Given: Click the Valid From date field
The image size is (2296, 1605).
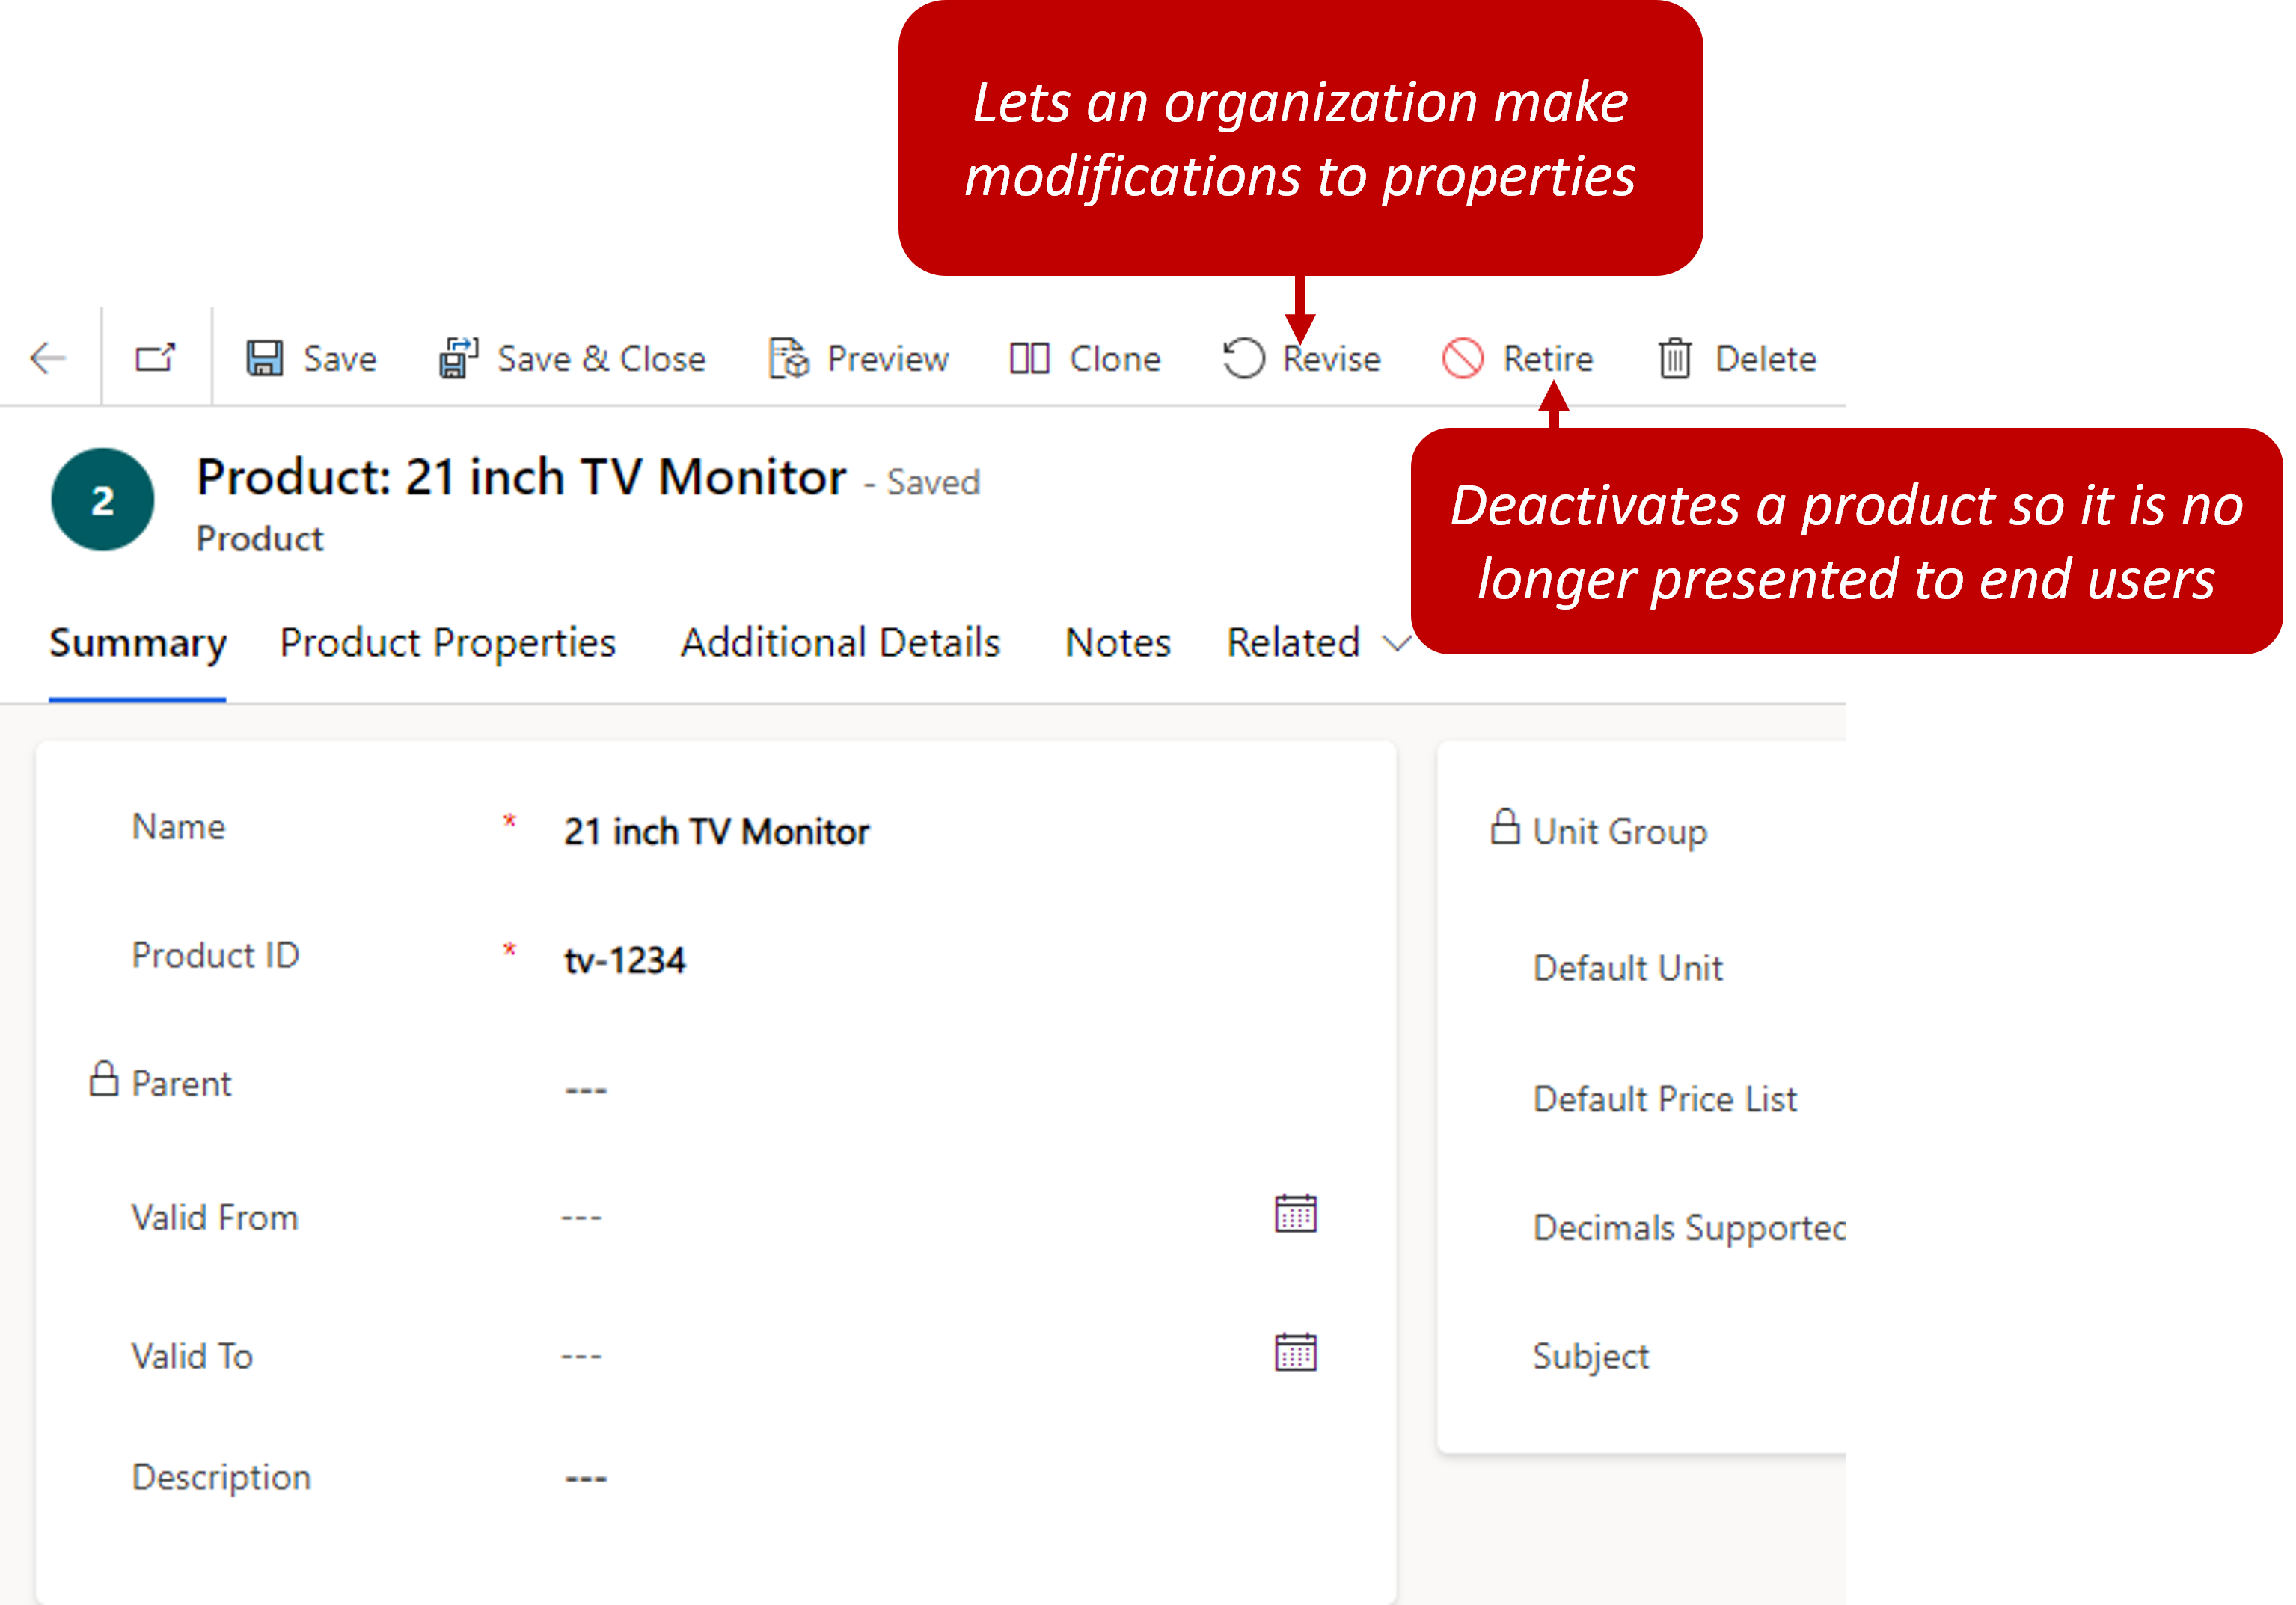Looking at the screenshot, I should tap(940, 1217).
